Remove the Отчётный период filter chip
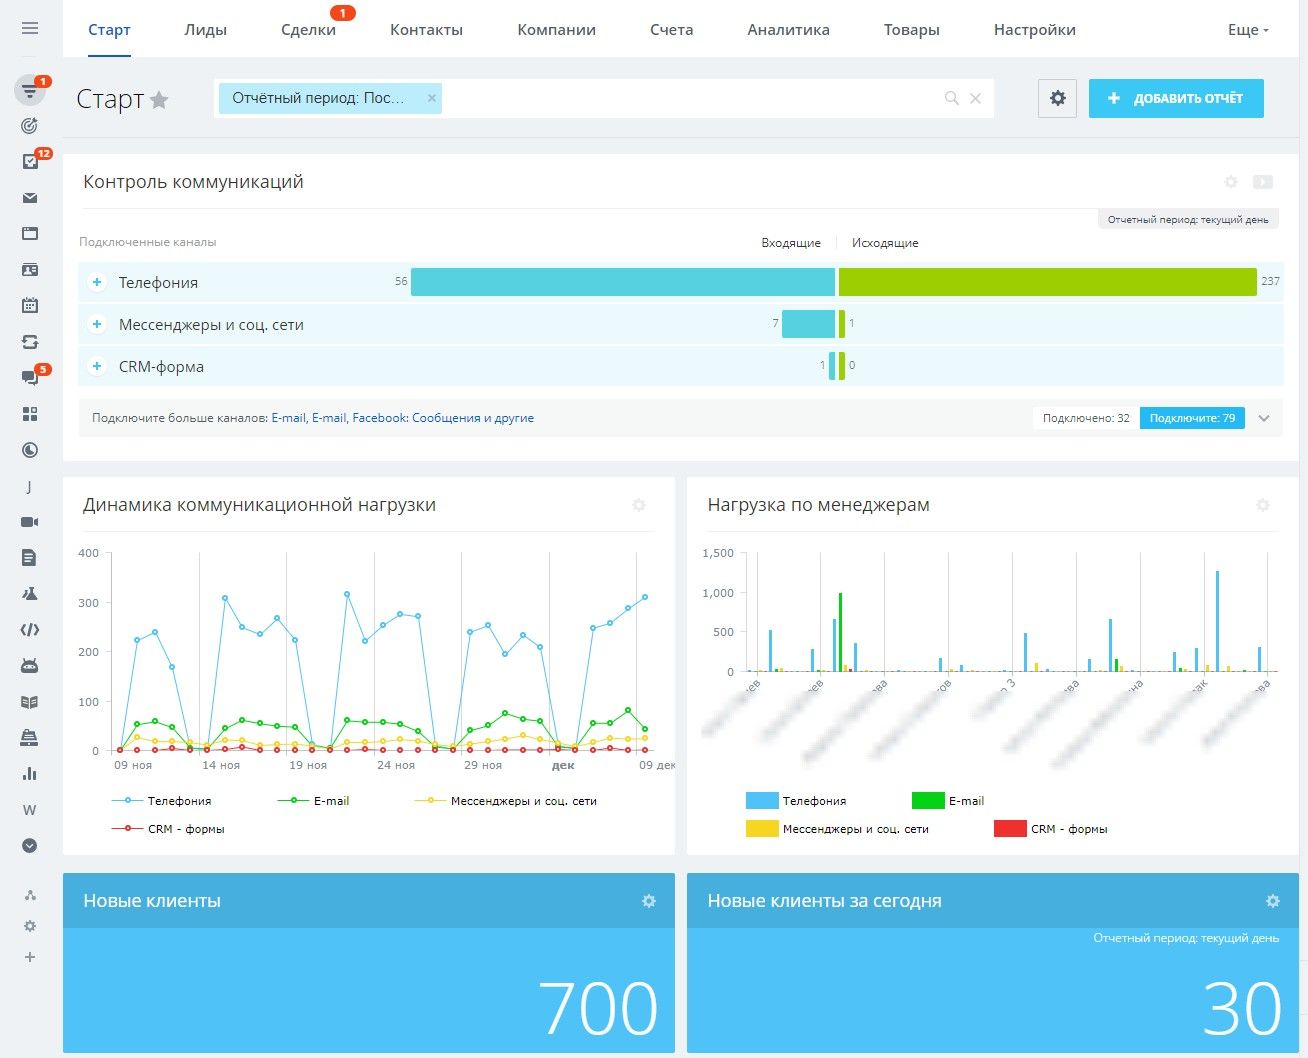The image size is (1308, 1058). pos(432,98)
